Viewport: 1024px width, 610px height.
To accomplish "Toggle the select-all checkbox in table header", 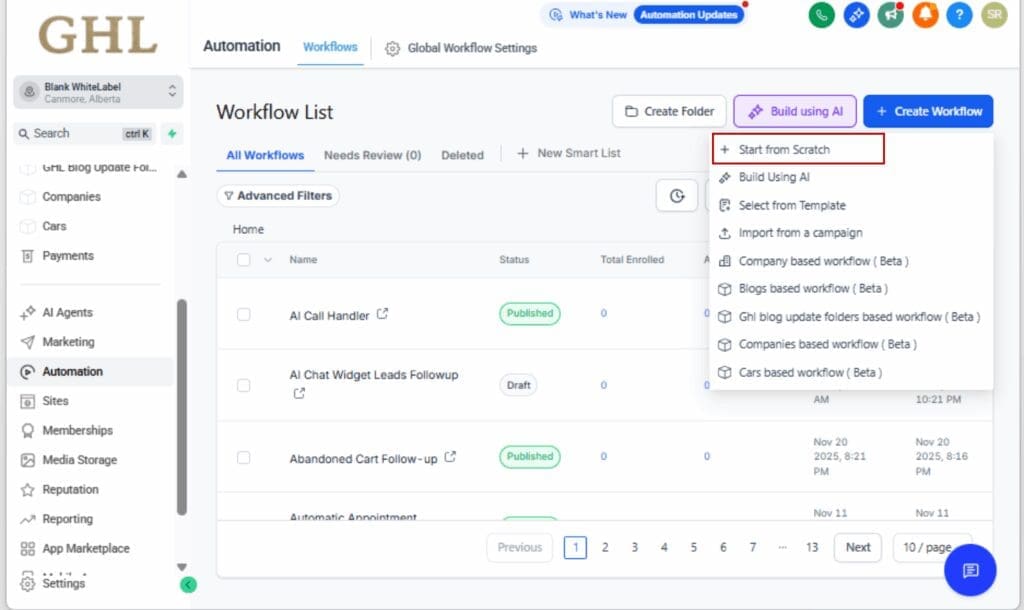I will tap(244, 260).
